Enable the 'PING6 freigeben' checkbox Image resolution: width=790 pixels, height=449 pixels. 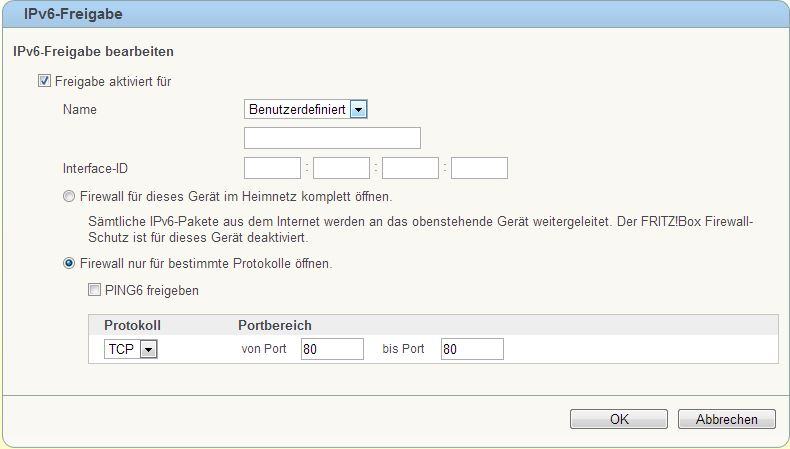94,290
